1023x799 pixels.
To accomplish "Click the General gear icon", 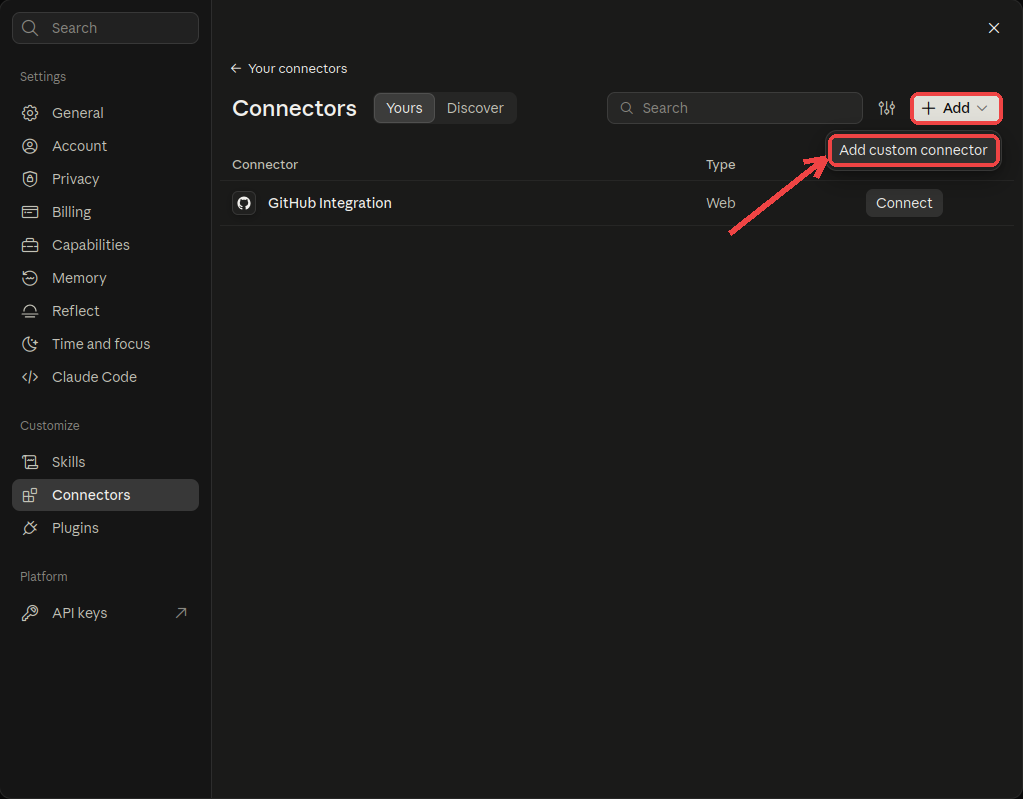I will [30, 113].
